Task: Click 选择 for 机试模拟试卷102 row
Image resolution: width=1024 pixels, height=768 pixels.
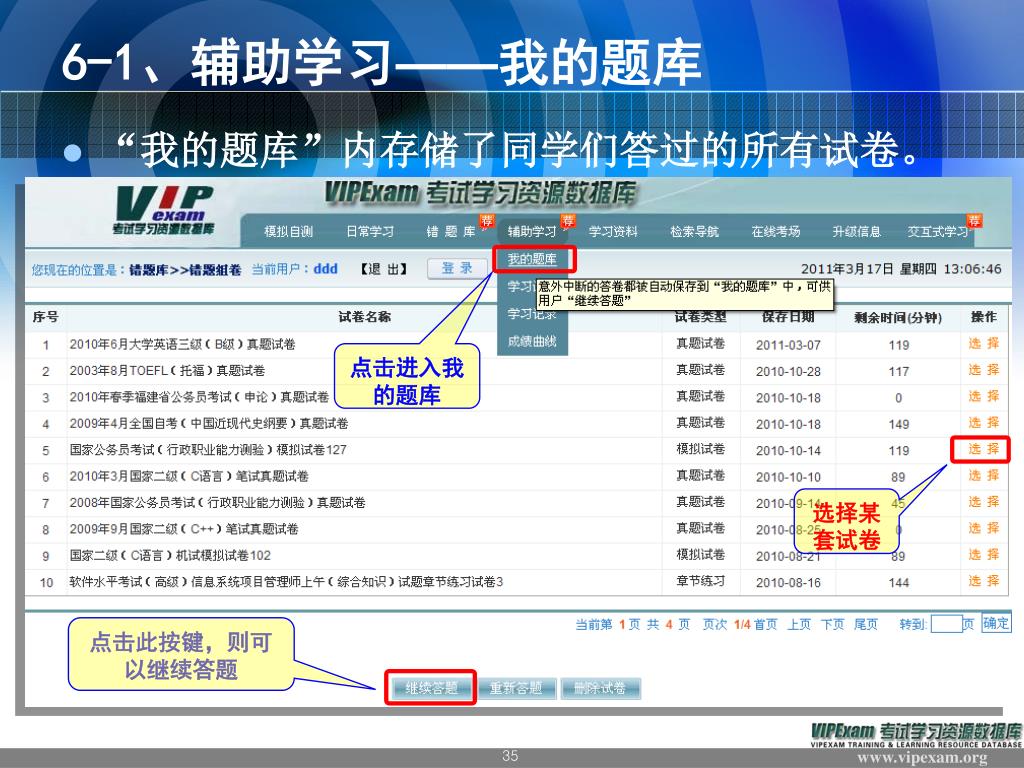Action: (984, 554)
